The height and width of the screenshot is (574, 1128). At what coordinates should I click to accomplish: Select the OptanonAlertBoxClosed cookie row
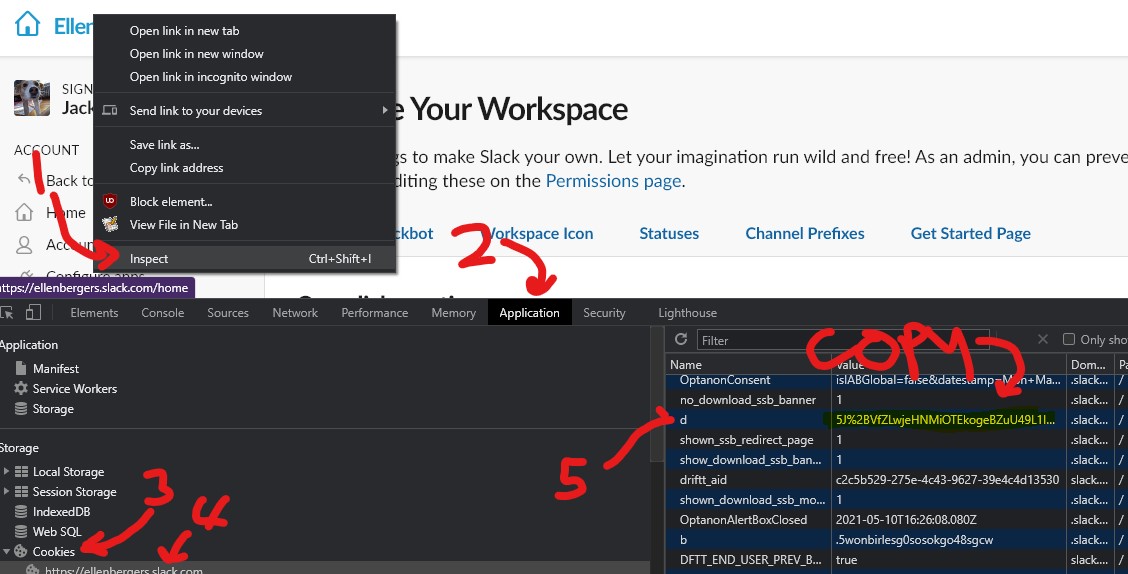pyautogui.click(x=896, y=519)
